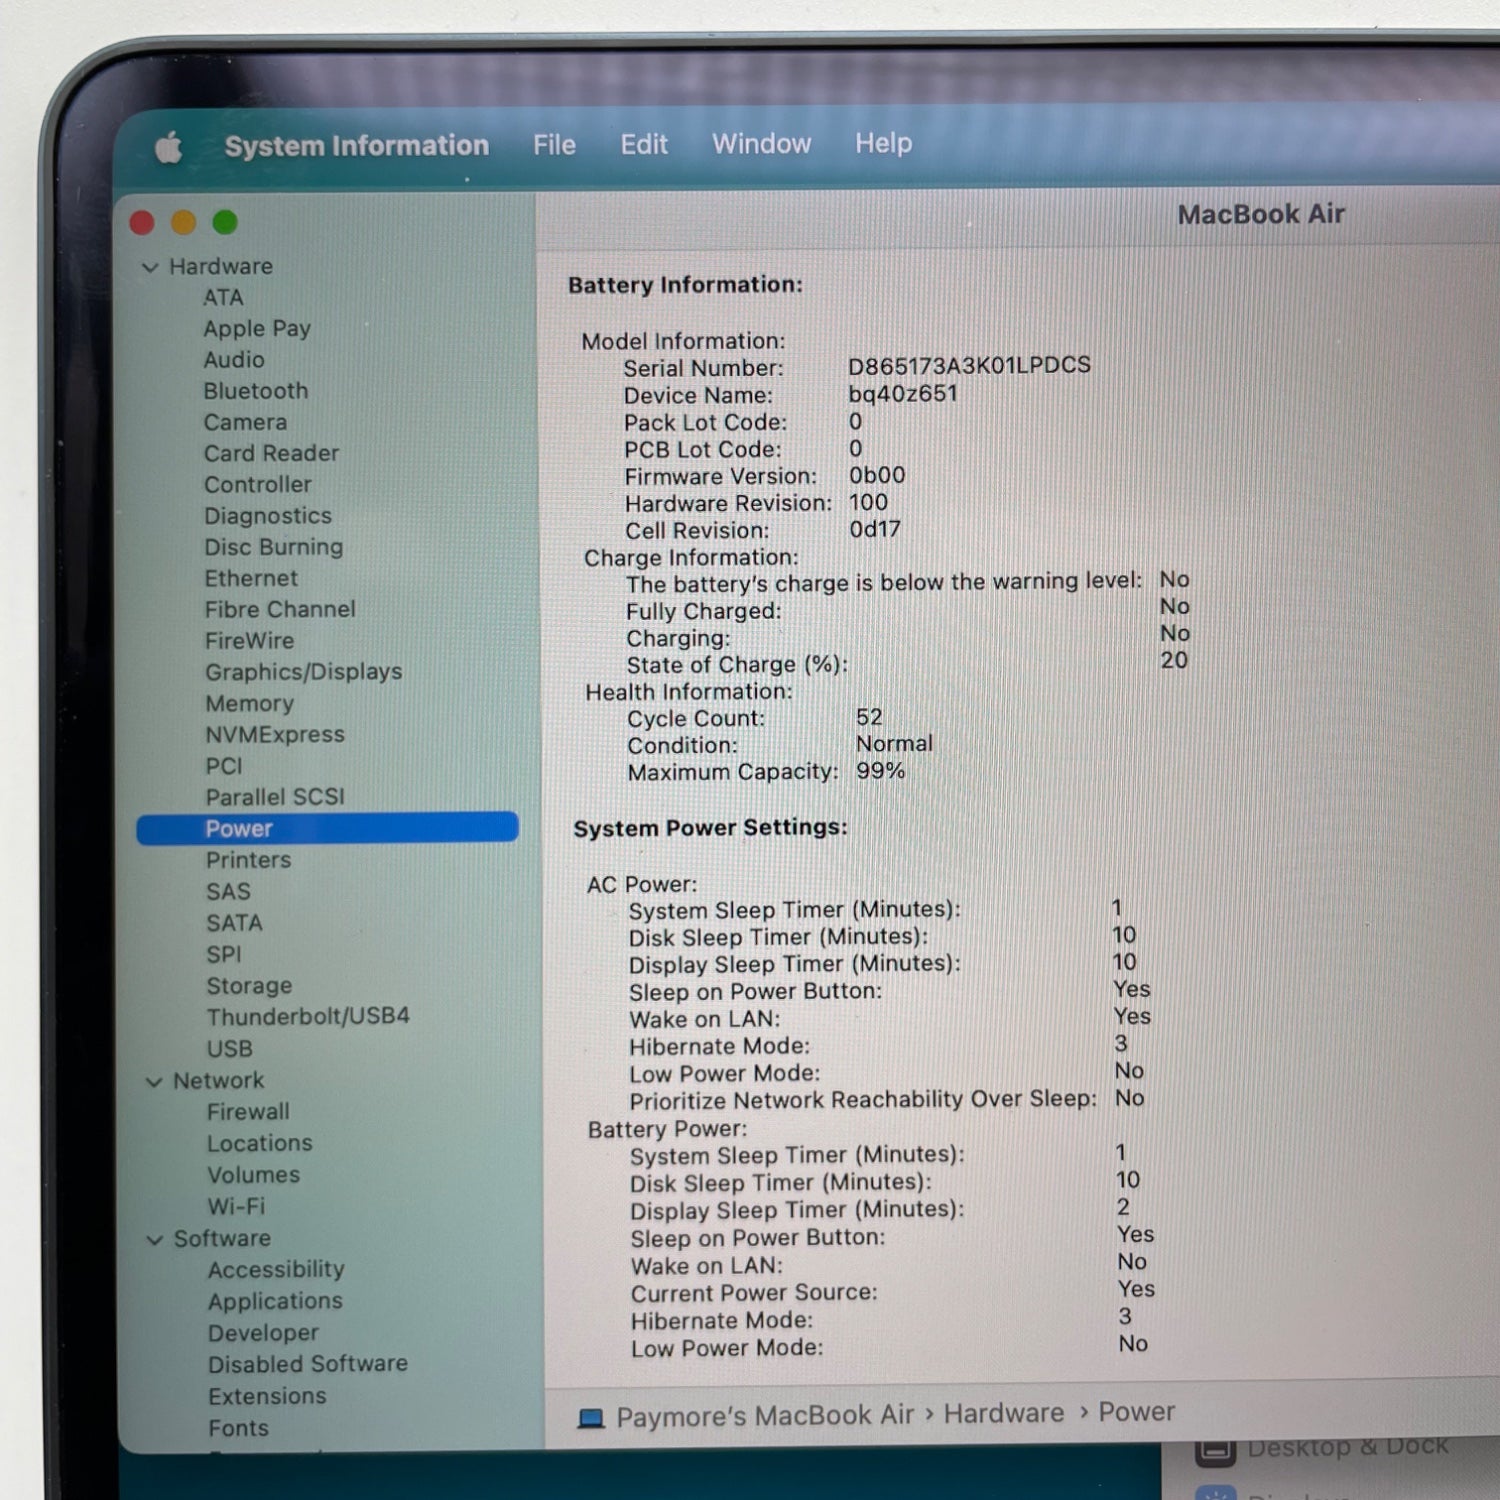Open the Edit menu

(644, 144)
